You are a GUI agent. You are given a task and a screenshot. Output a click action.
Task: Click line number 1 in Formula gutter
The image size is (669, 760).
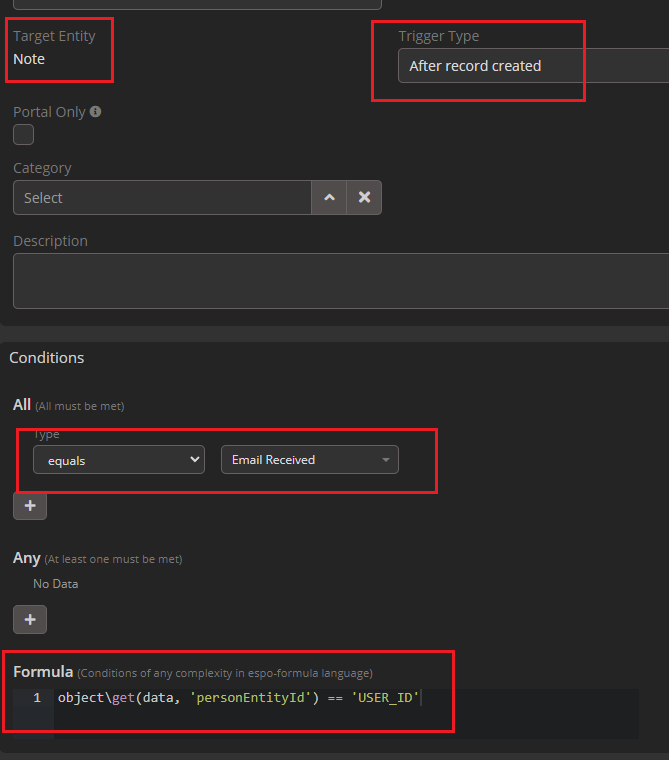37,698
